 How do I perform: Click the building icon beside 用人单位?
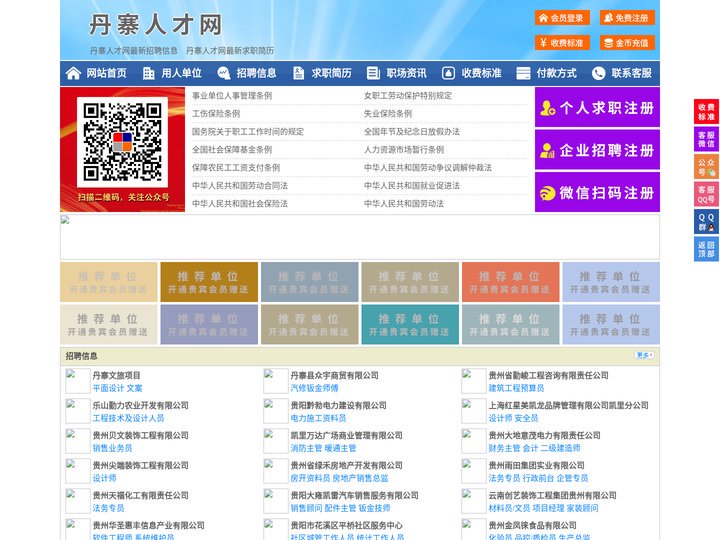148,73
